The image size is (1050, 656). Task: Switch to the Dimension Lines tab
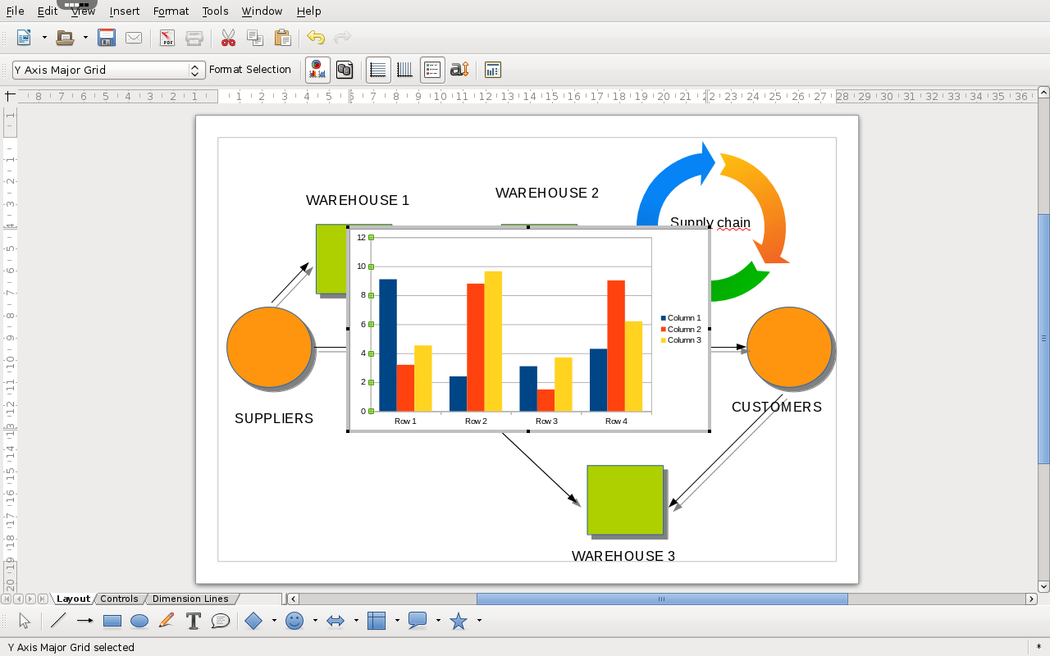(190, 599)
